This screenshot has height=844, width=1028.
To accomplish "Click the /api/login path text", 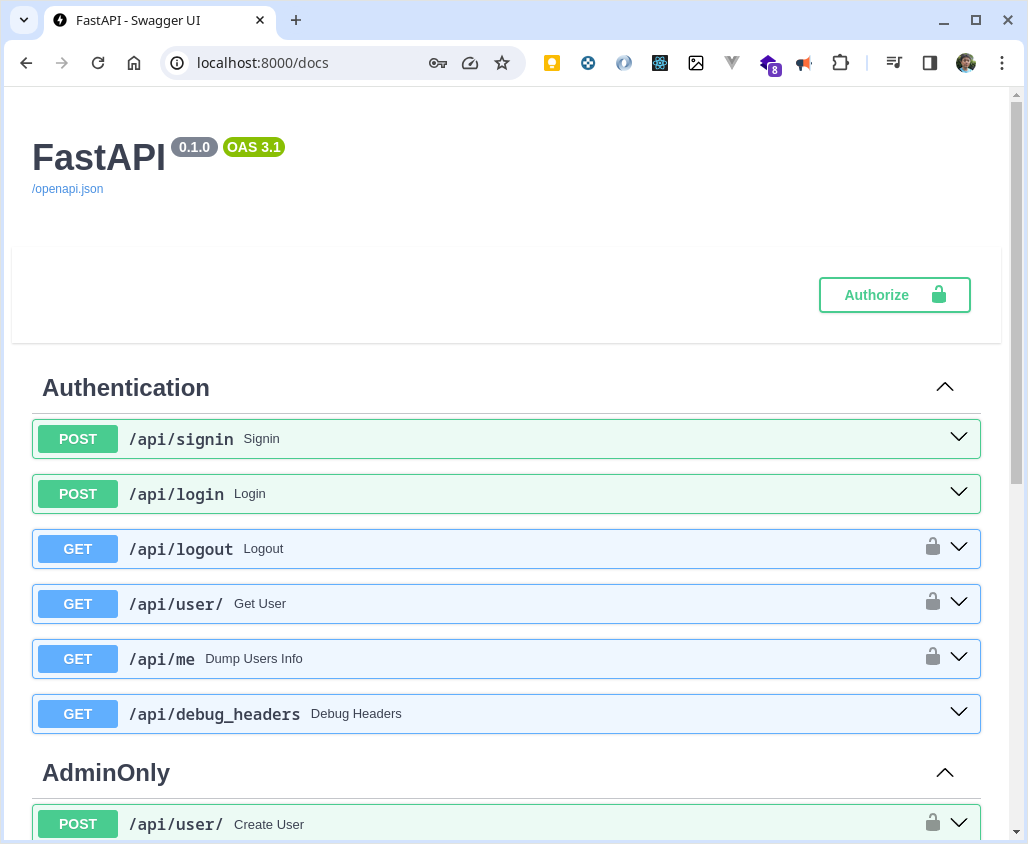I will coord(176,494).
